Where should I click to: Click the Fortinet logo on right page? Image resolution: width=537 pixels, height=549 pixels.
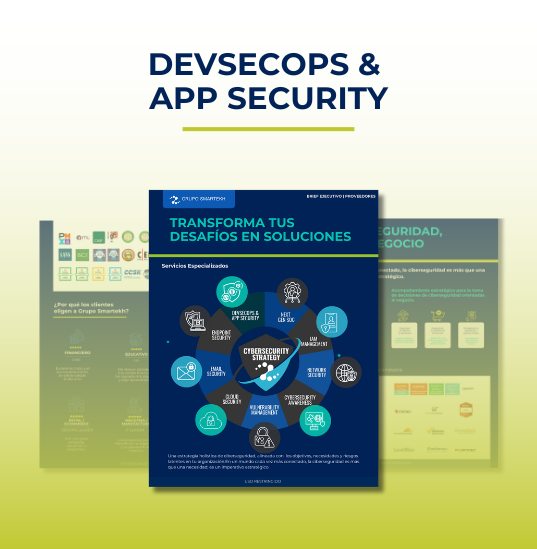click(465, 450)
